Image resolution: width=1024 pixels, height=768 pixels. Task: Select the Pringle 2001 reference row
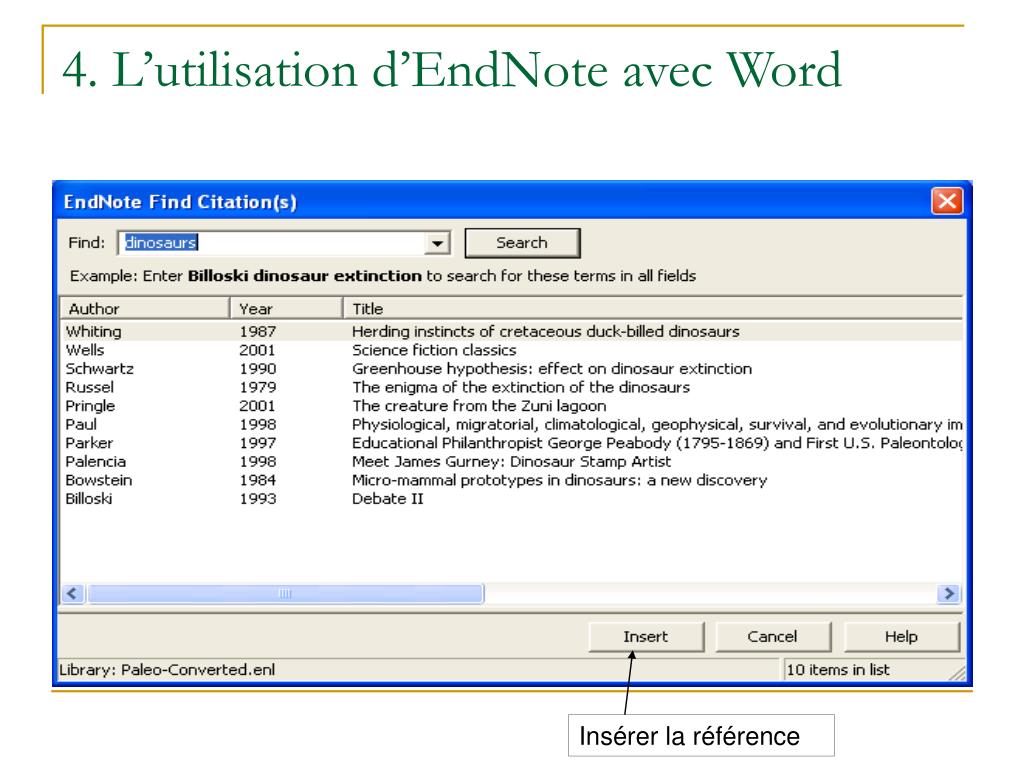tap(512, 406)
